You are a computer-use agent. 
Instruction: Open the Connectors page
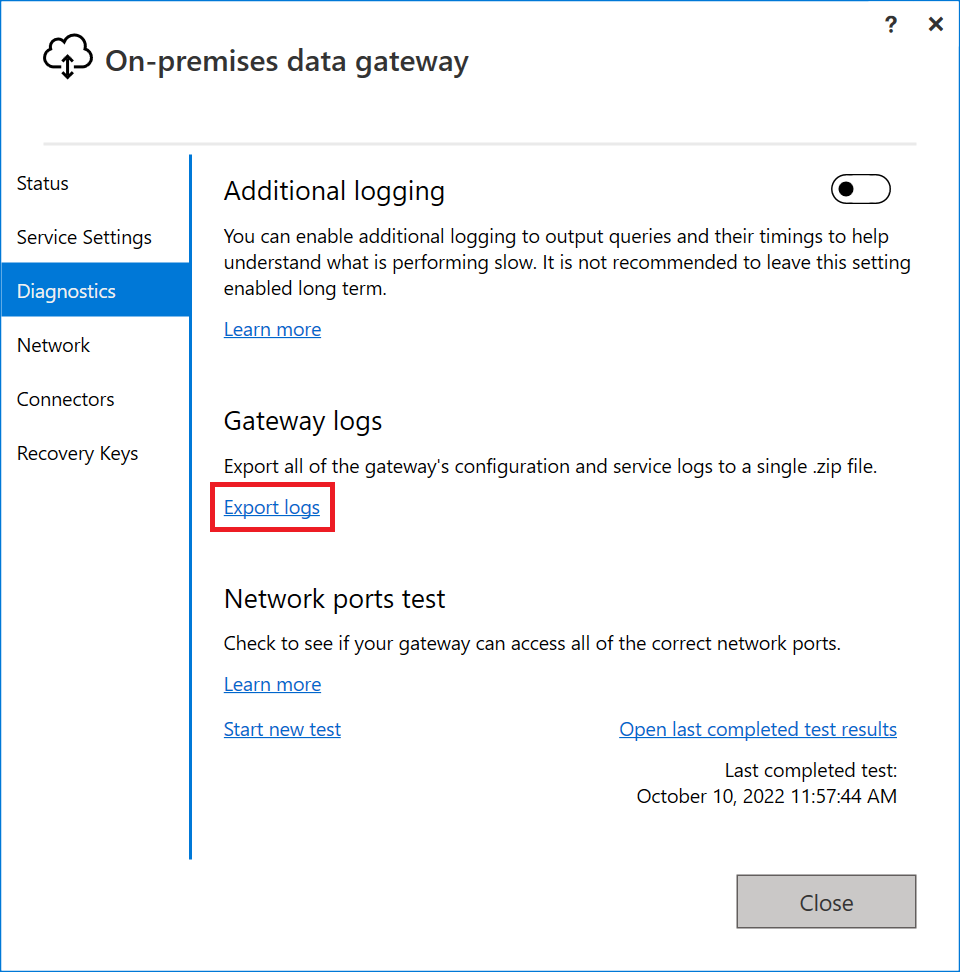[65, 399]
